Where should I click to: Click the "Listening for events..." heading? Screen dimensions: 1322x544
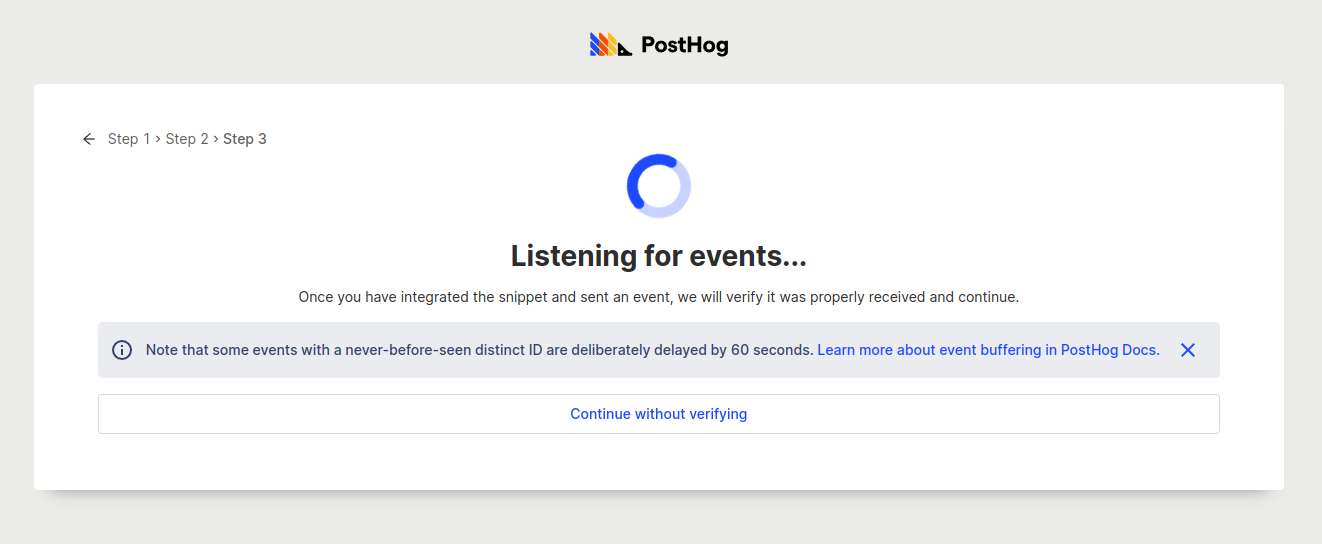[659, 256]
